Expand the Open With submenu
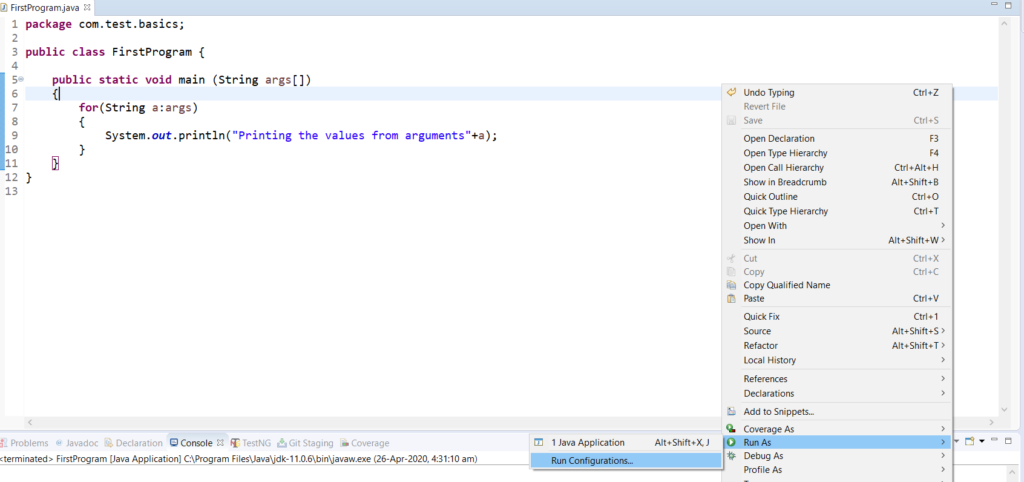1024x482 pixels. 942,226
